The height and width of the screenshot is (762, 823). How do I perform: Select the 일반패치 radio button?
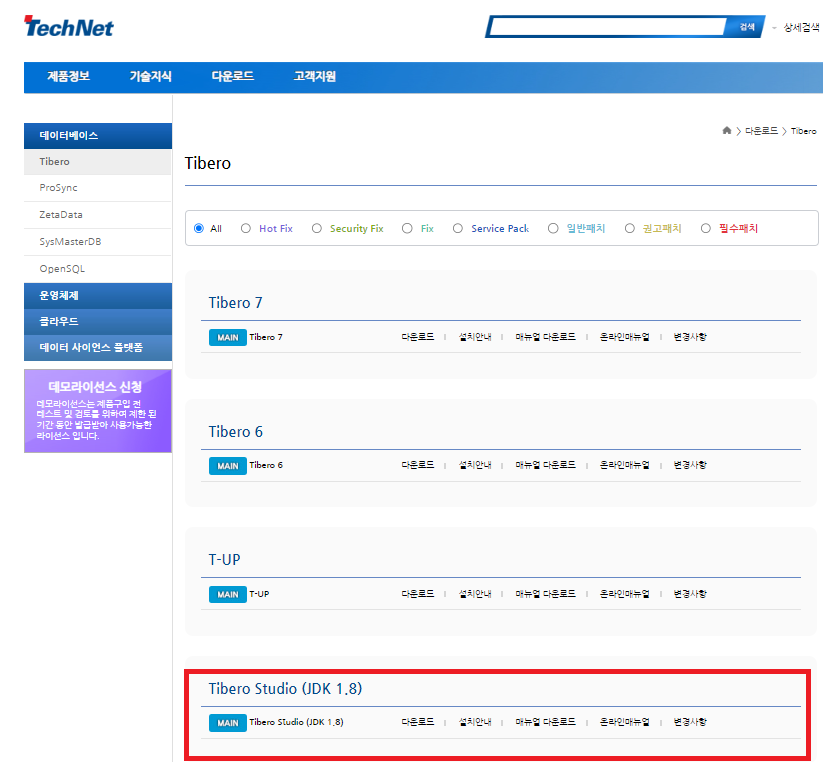[x=553, y=228]
